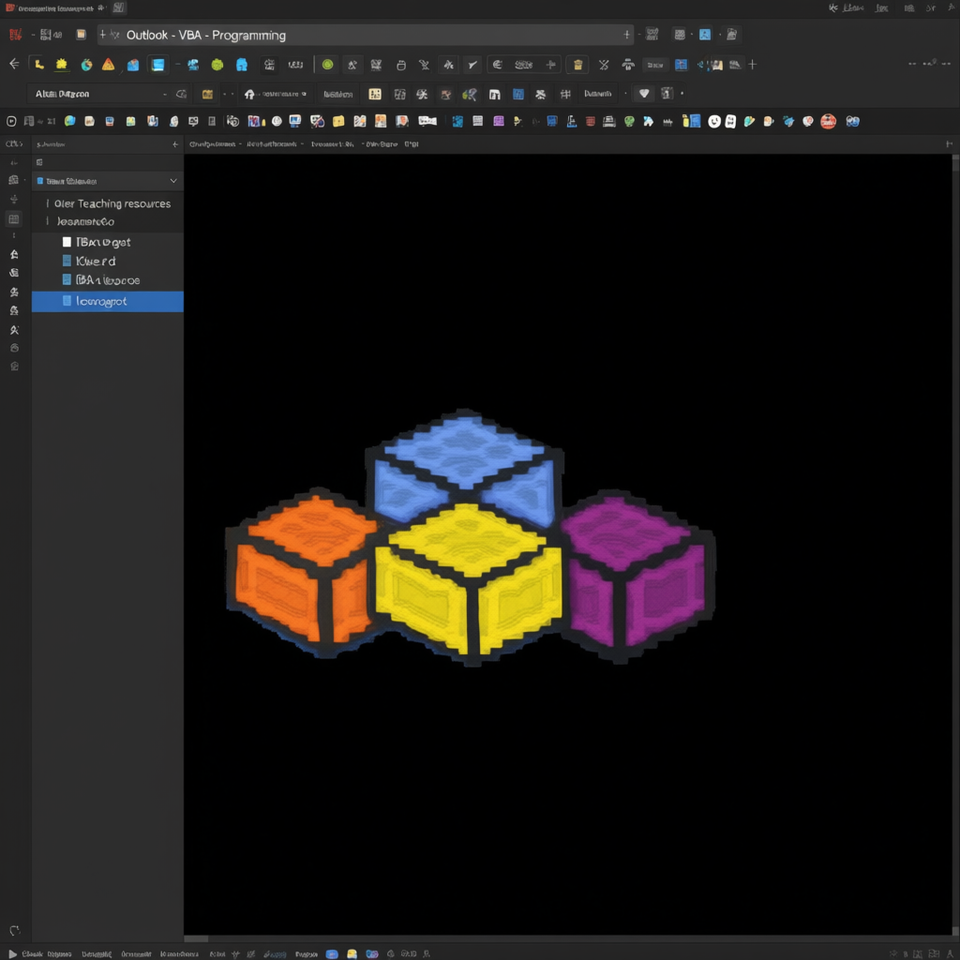Click the plus button after toolbar icons

[x=752, y=64]
